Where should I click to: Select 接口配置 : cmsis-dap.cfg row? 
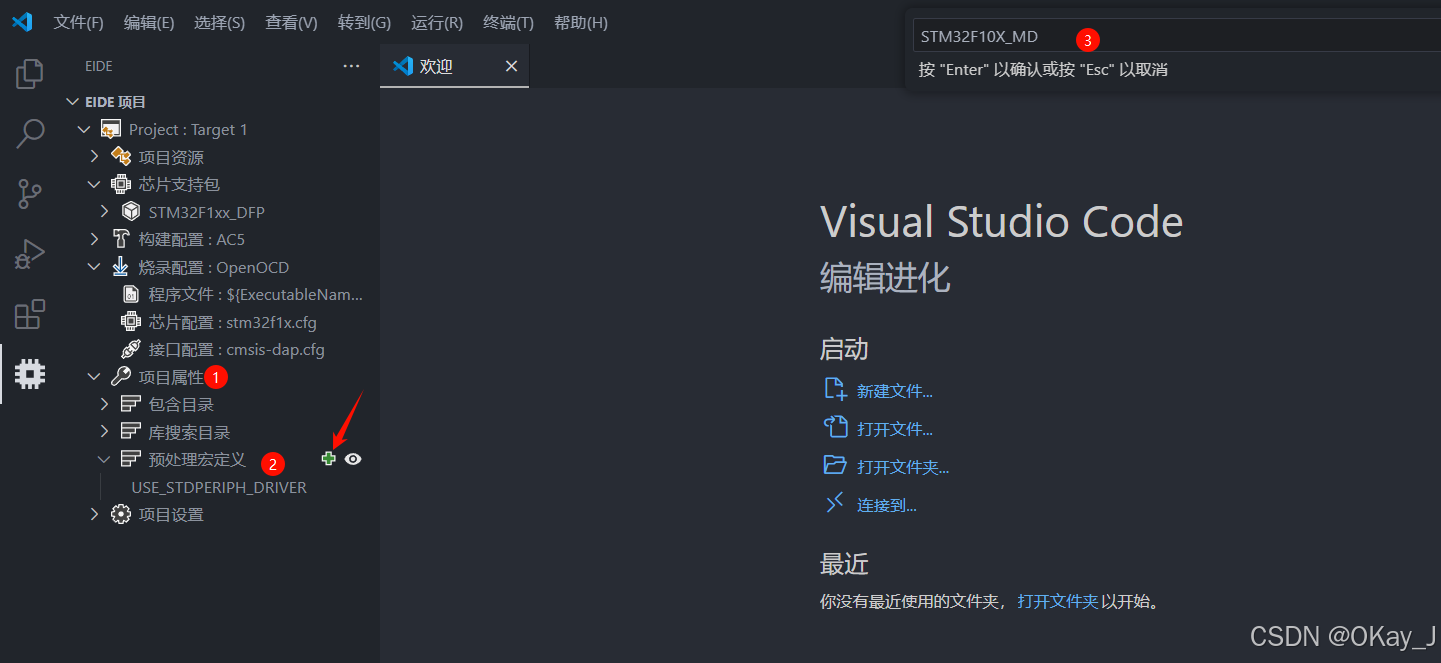pos(236,349)
